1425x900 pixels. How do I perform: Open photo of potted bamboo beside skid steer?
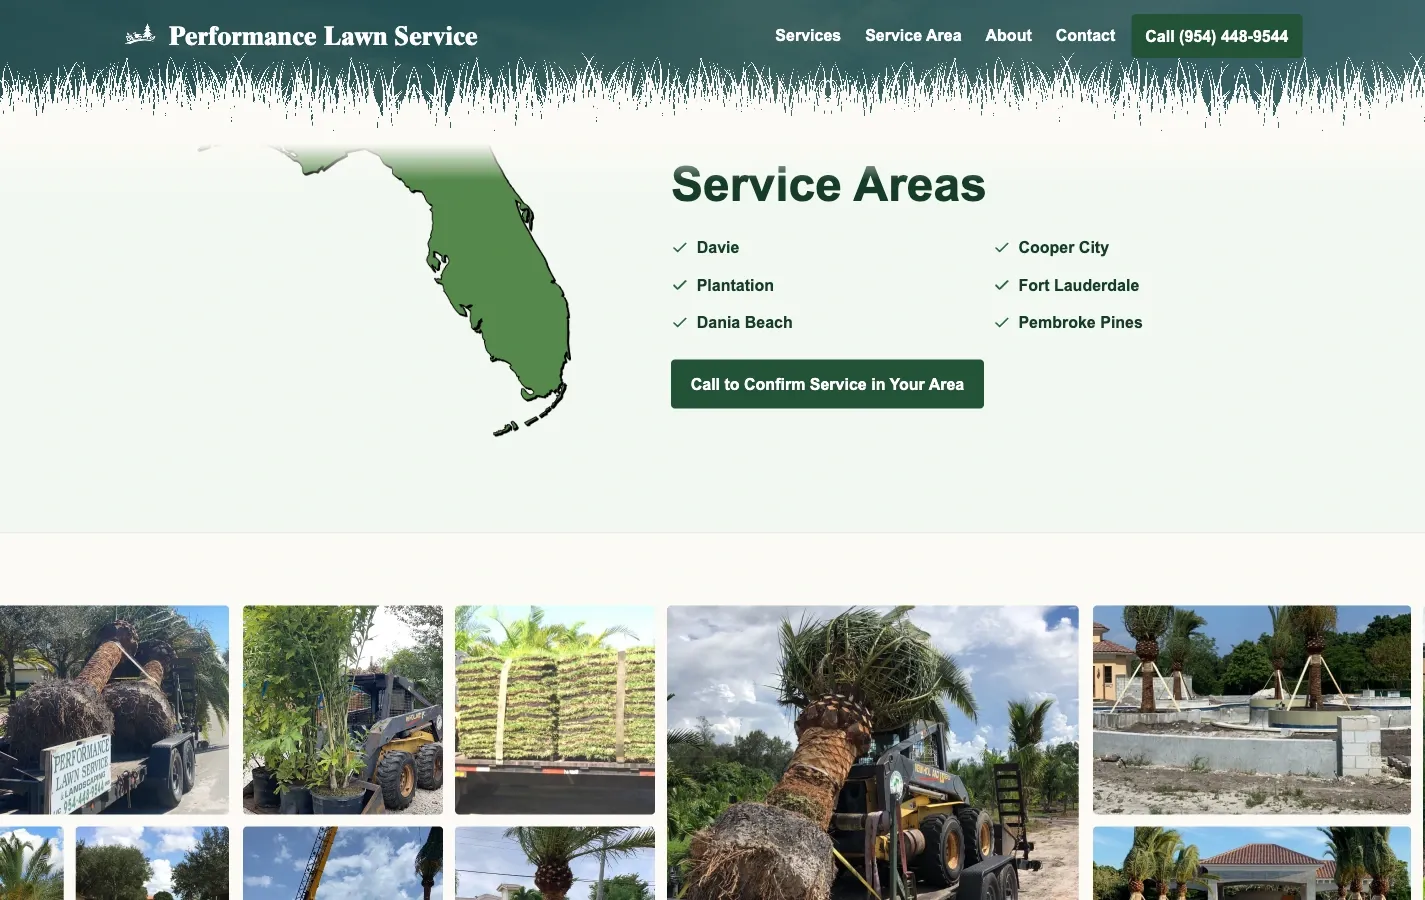[x=343, y=709]
